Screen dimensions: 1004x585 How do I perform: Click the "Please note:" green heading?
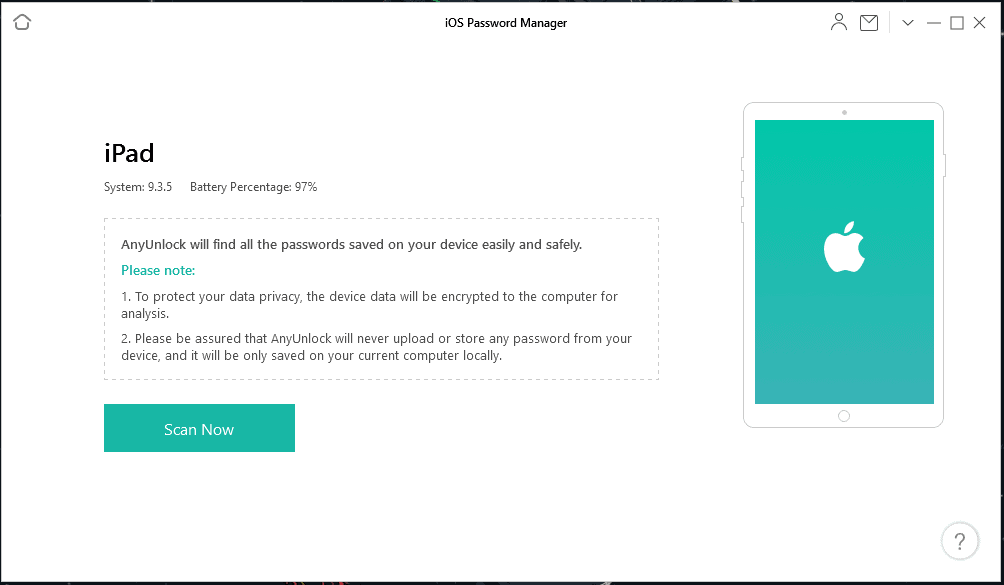click(x=158, y=270)
